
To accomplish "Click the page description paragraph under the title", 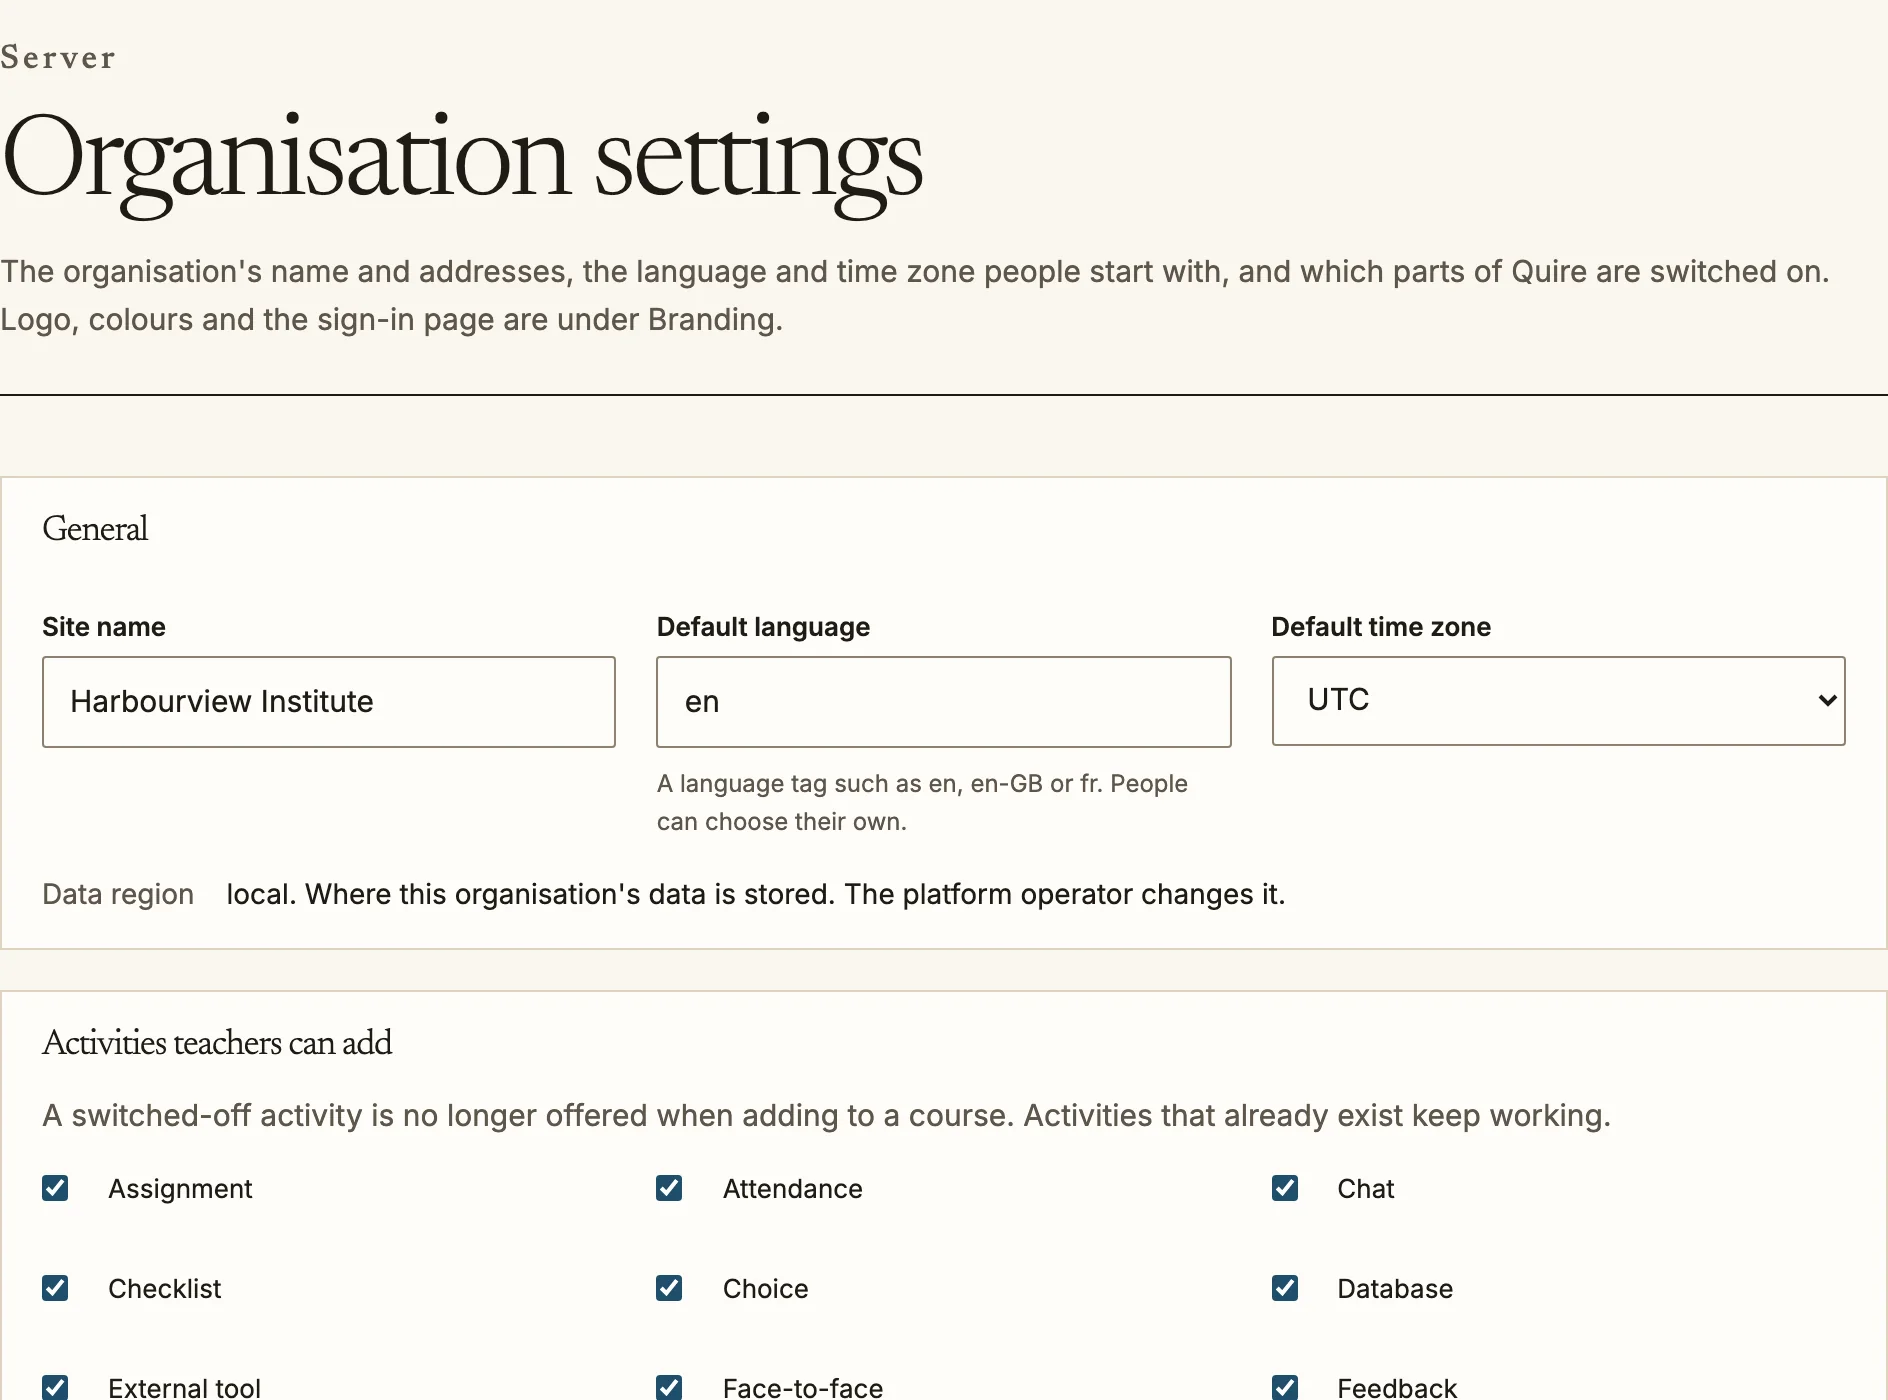I will (x=915, y=295).
